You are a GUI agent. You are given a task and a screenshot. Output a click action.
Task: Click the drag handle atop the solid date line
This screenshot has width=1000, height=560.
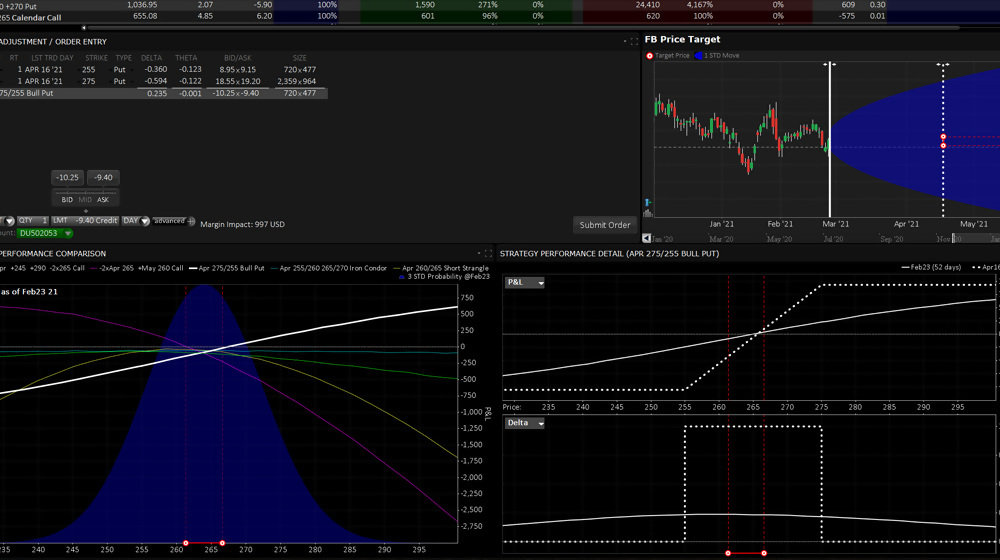pos(829,65)
